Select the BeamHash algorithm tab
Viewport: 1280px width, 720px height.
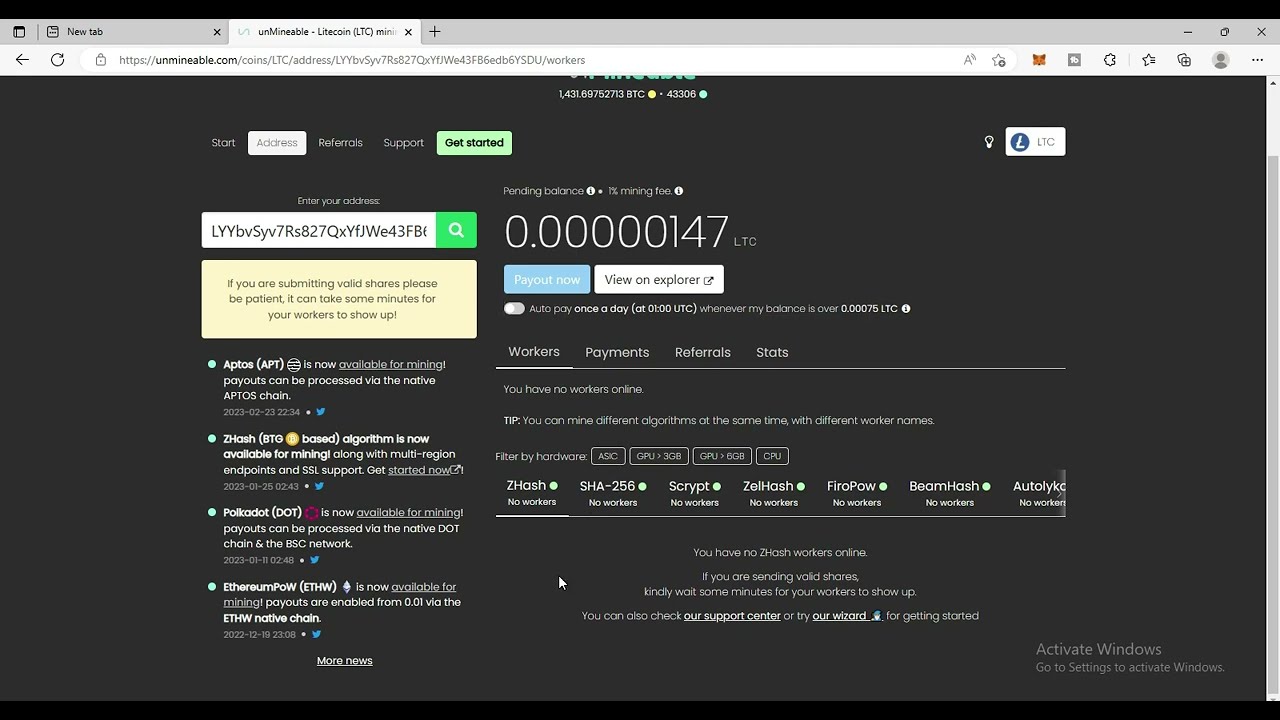point(950,493)
